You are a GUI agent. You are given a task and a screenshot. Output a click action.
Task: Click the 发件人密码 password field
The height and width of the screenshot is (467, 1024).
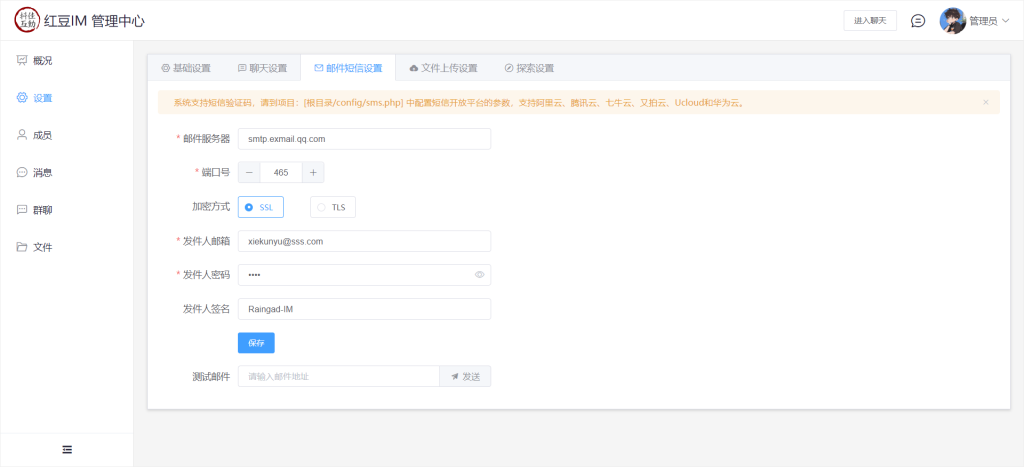point(364,275)
